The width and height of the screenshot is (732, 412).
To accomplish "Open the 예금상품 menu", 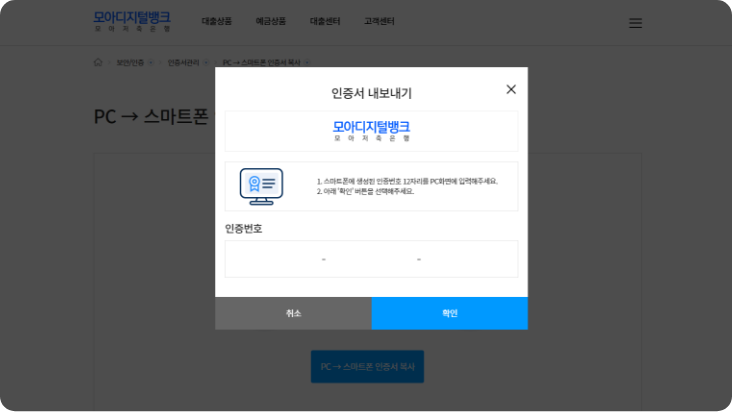I will point(271,21).
